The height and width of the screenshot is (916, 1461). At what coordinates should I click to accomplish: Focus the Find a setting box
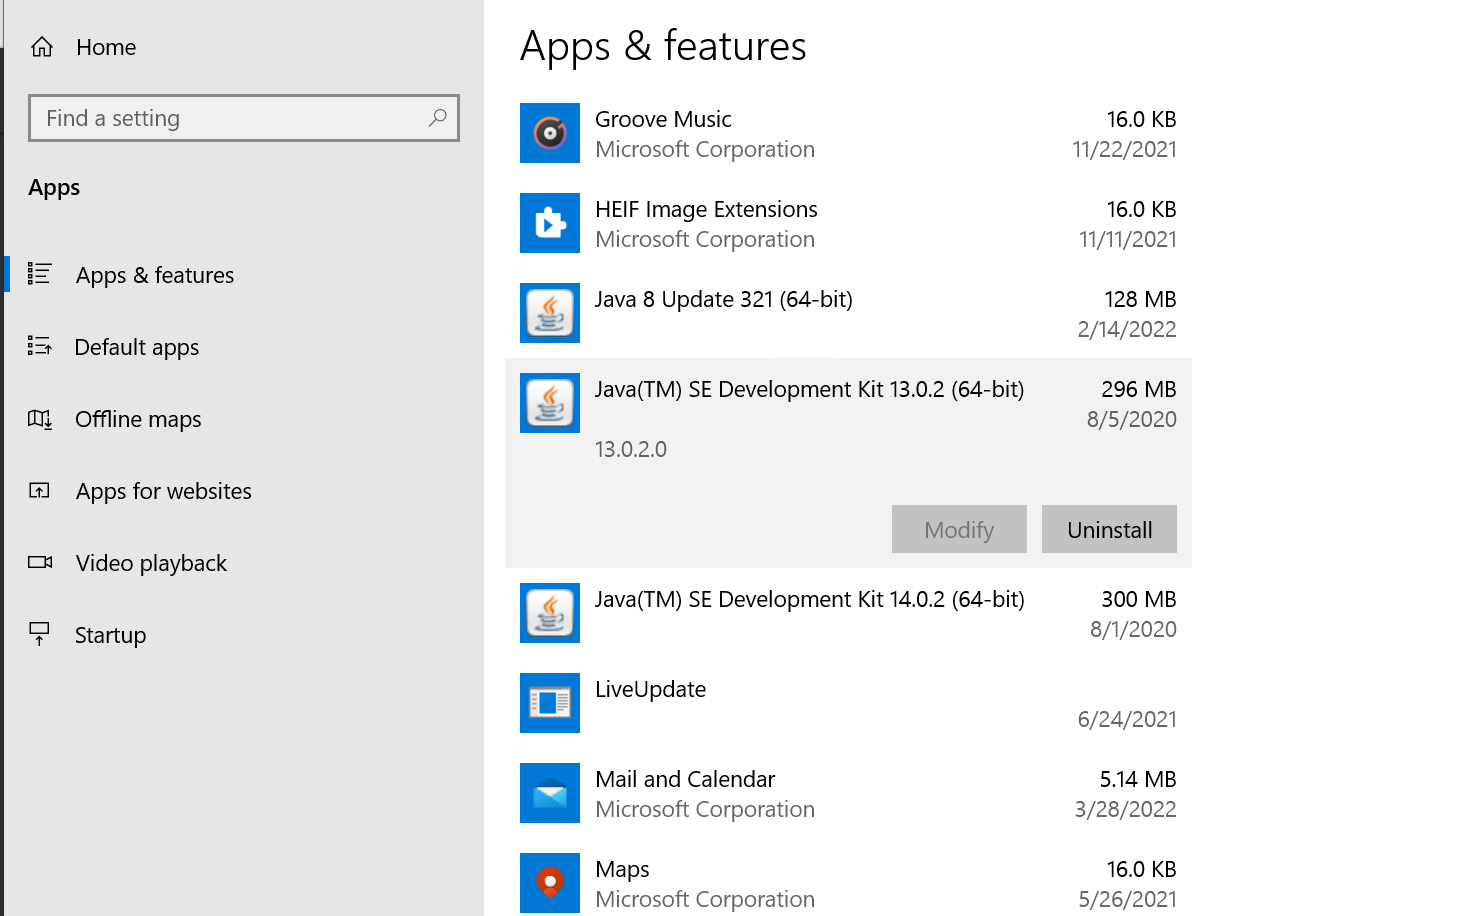pyautogui.click(x=230, y=118)
